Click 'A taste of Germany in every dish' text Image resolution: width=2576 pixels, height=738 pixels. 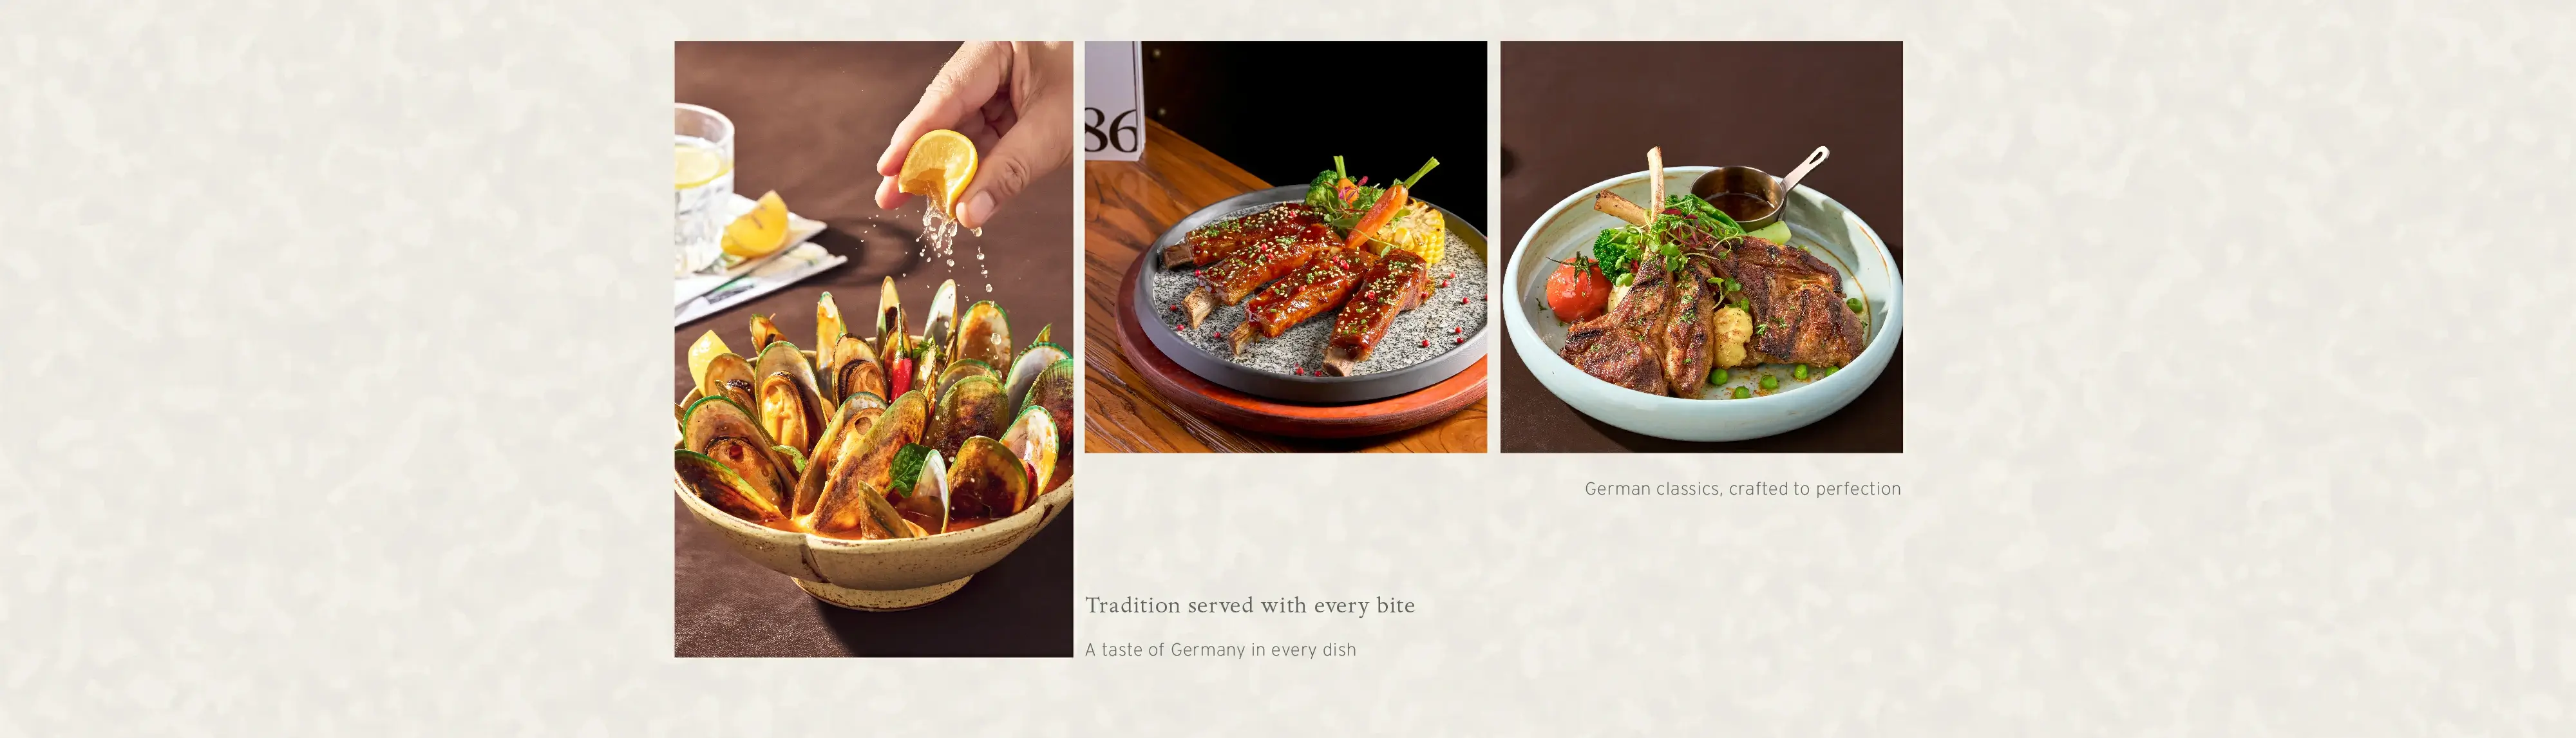click(1221, 650)
